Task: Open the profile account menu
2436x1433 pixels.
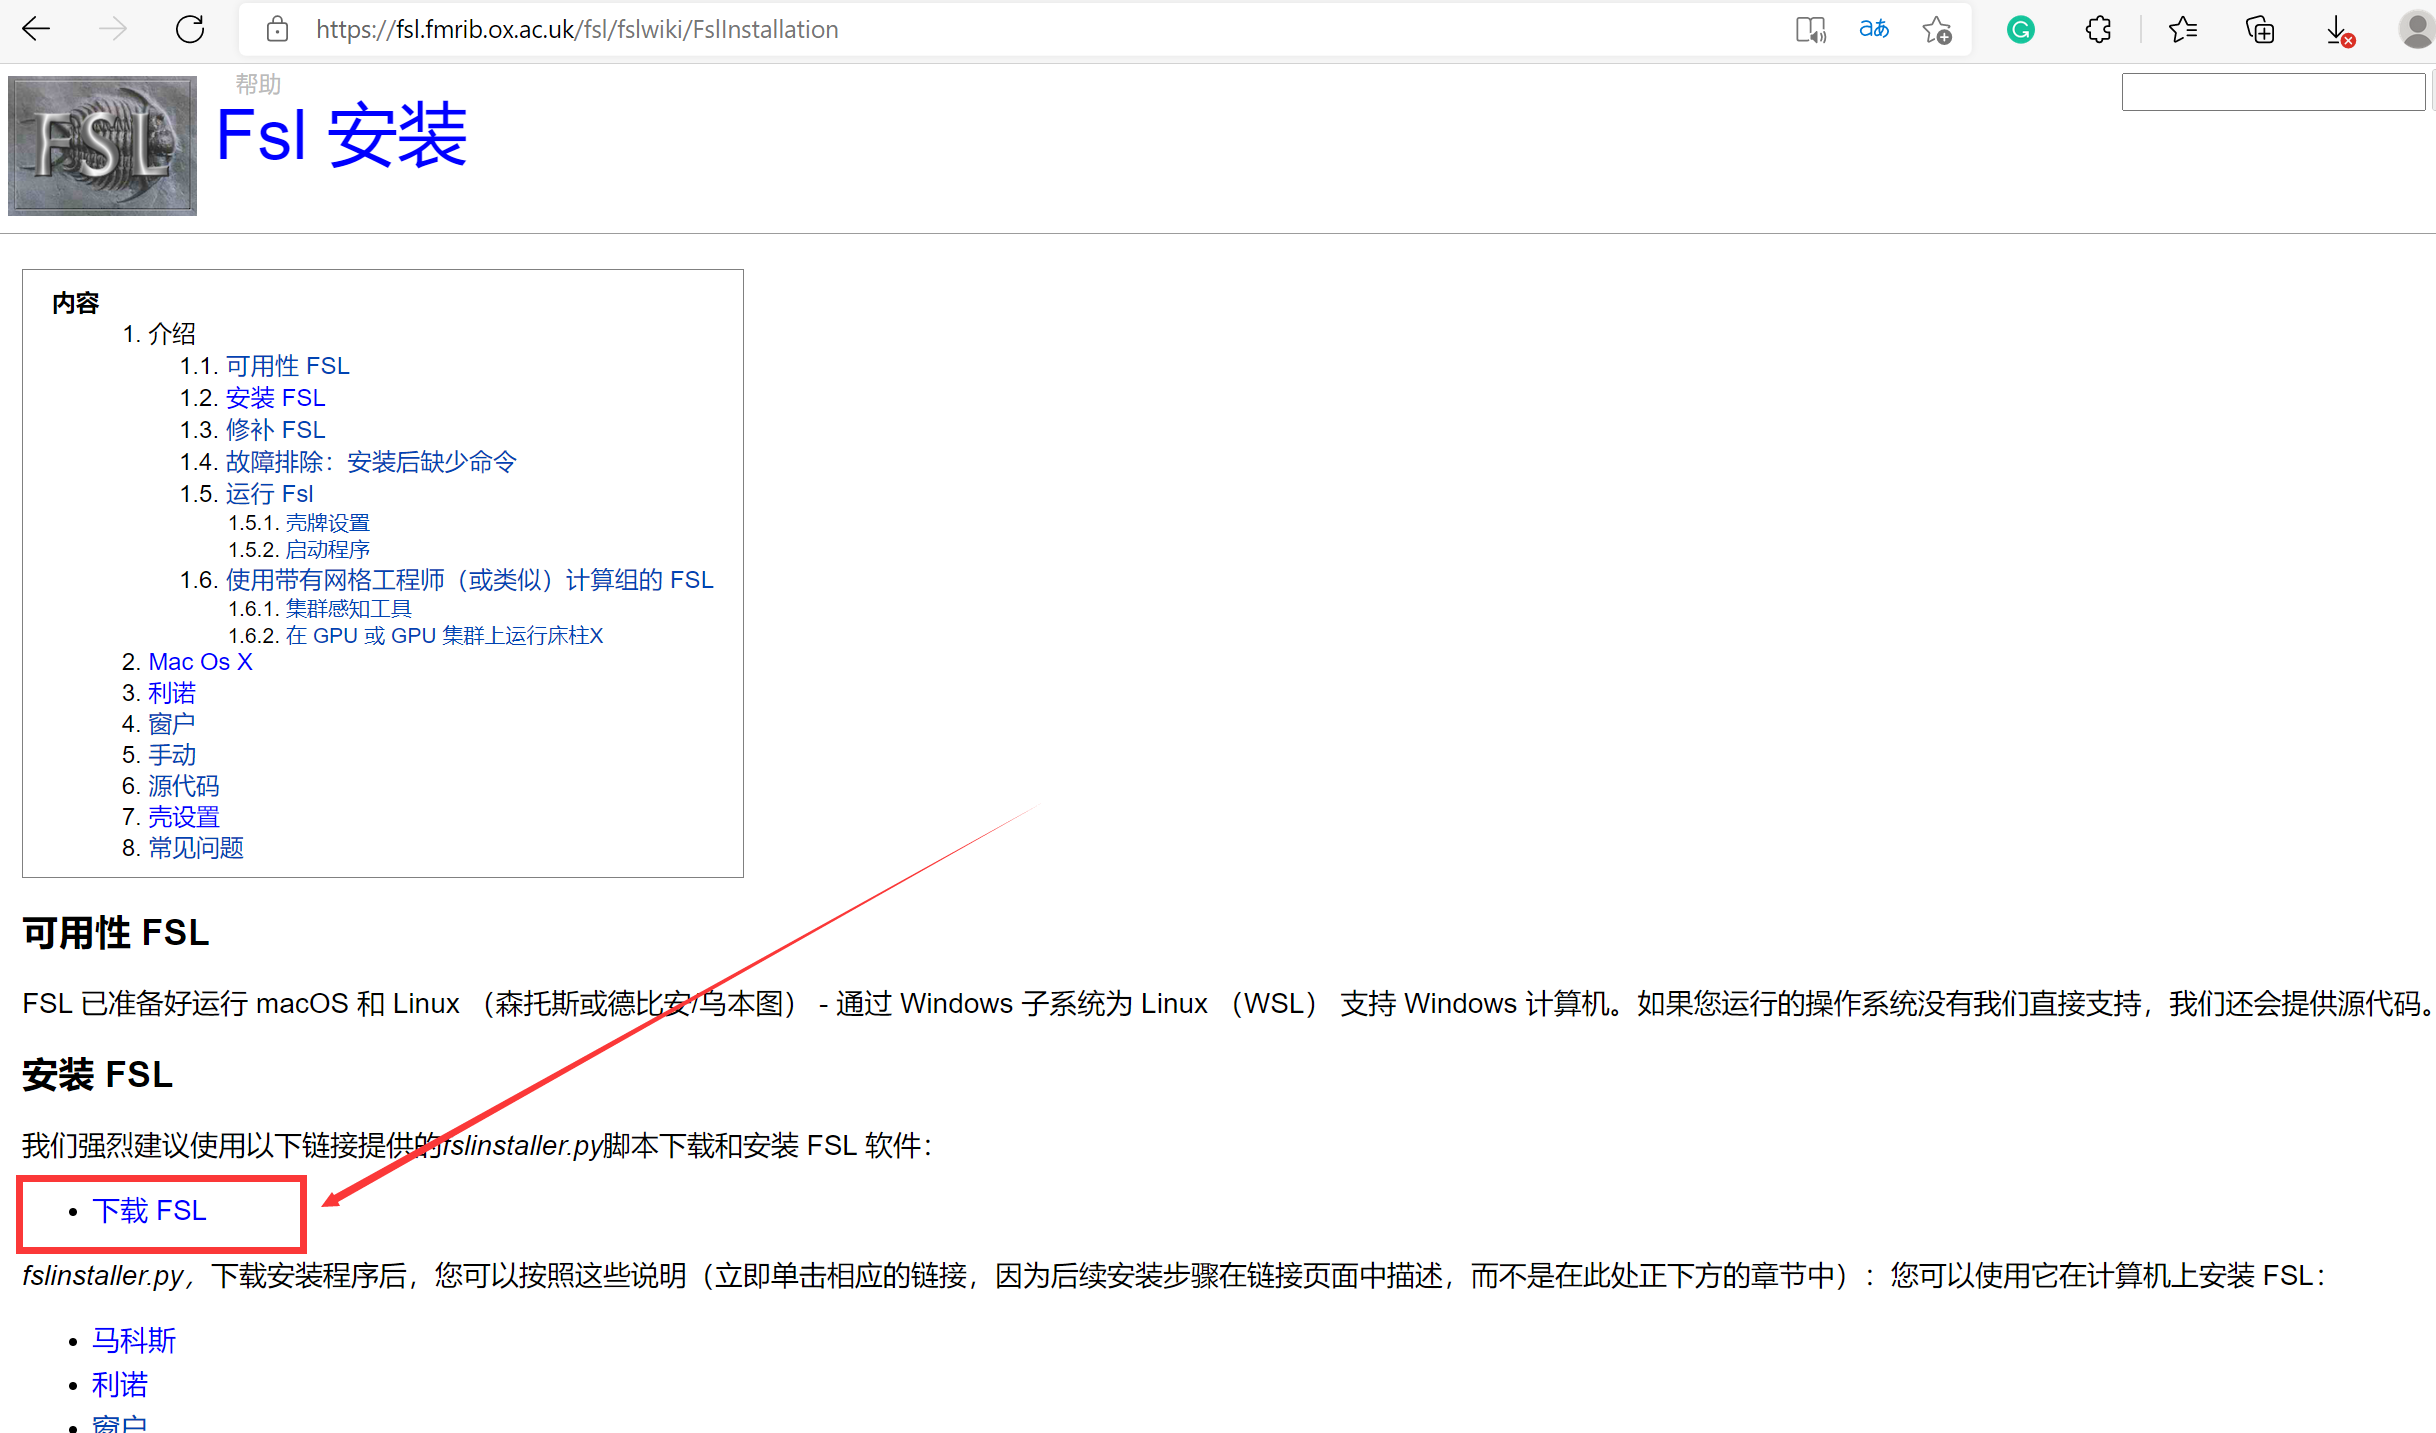Action: click(2415, 29)
